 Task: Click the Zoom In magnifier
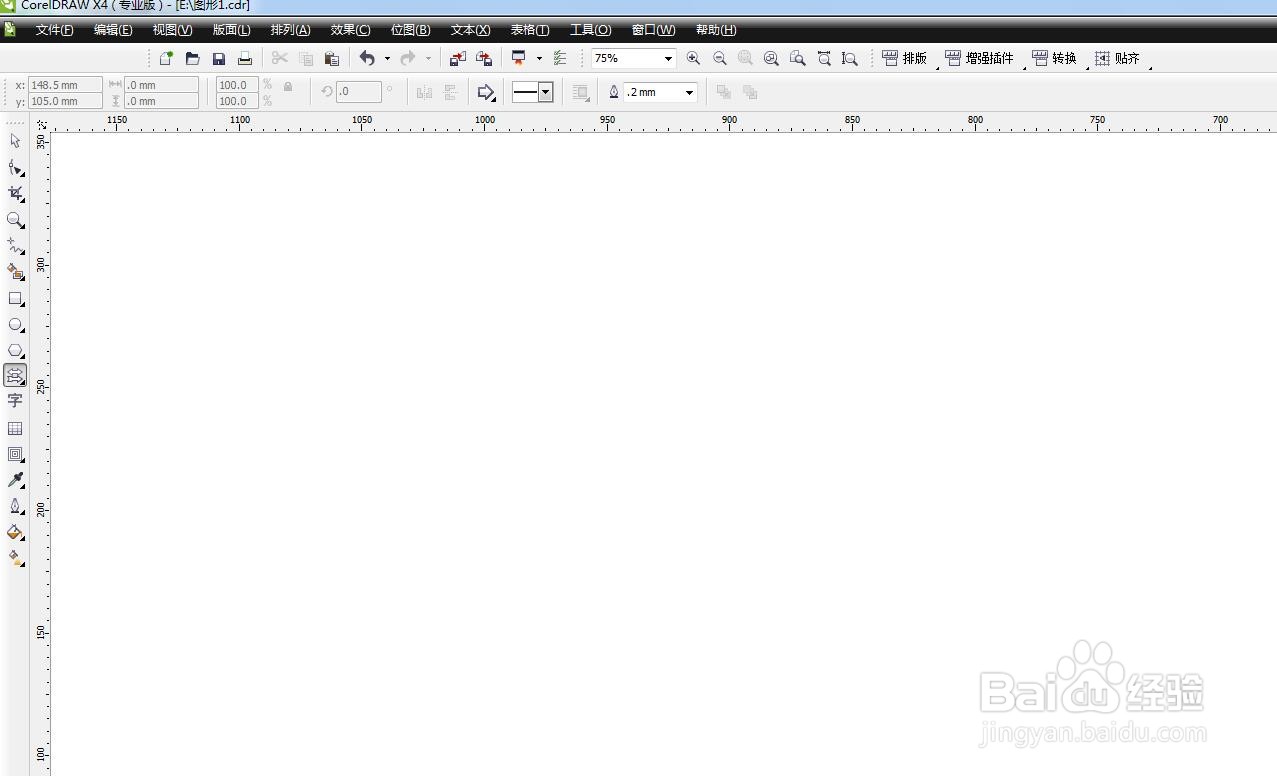click(x=693, y=59)
